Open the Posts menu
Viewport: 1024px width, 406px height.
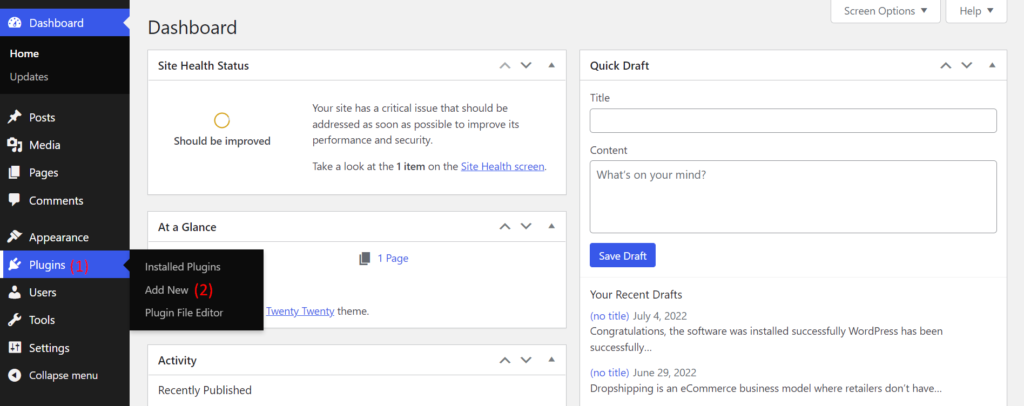click(x=42, y=117)
